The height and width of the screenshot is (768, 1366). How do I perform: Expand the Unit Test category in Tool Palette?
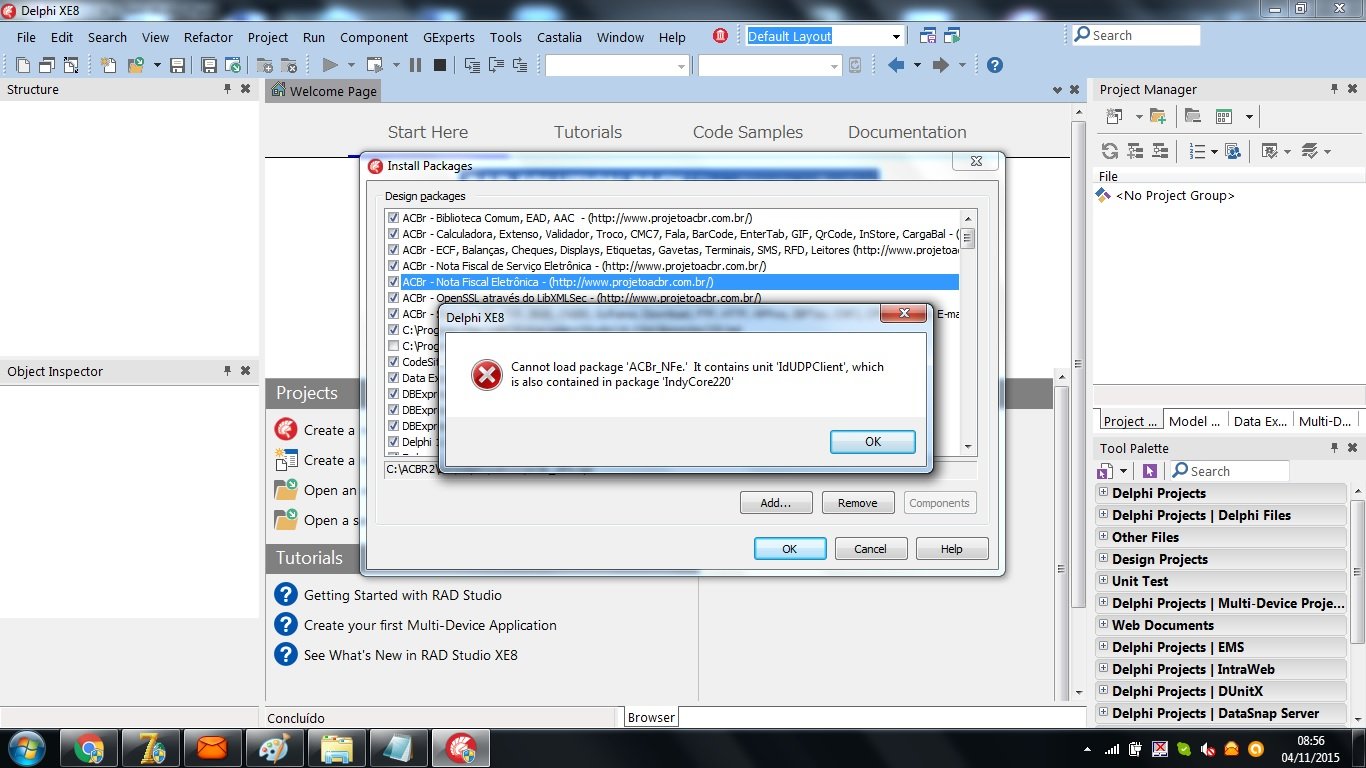1103,580
